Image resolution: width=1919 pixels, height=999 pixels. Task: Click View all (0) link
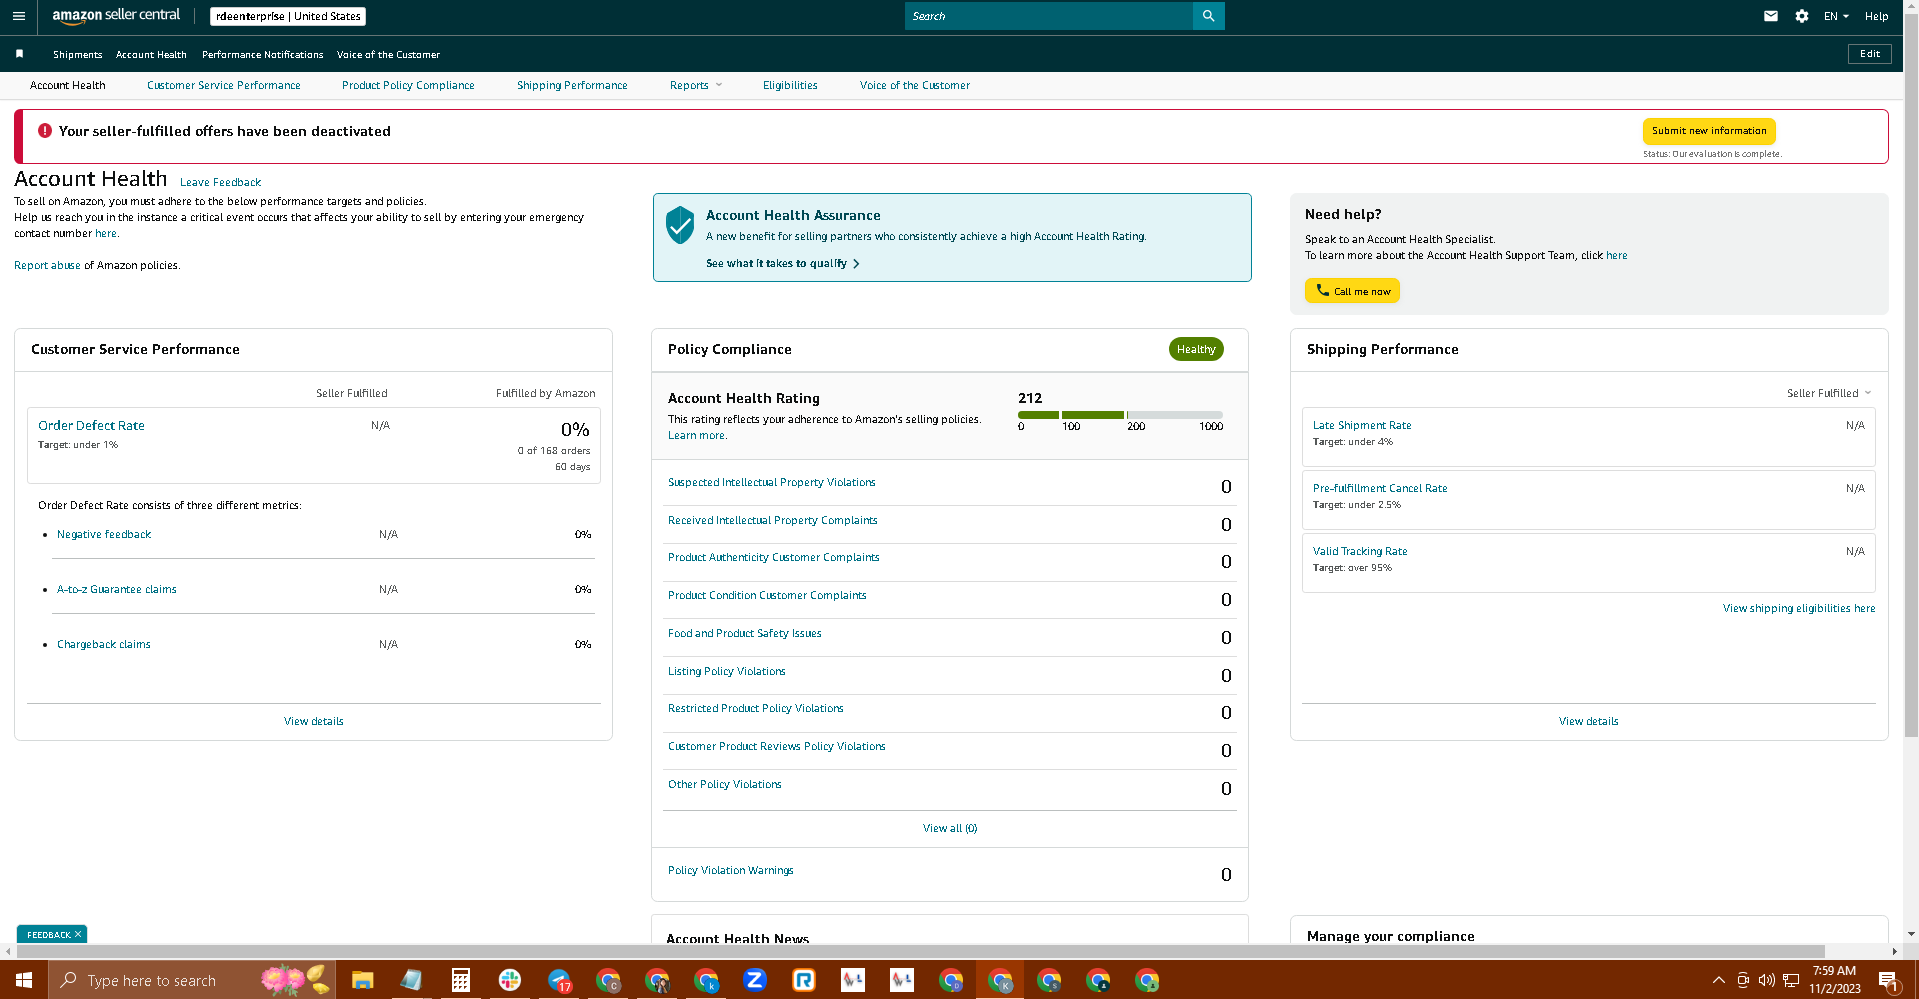tap(950, 829)
